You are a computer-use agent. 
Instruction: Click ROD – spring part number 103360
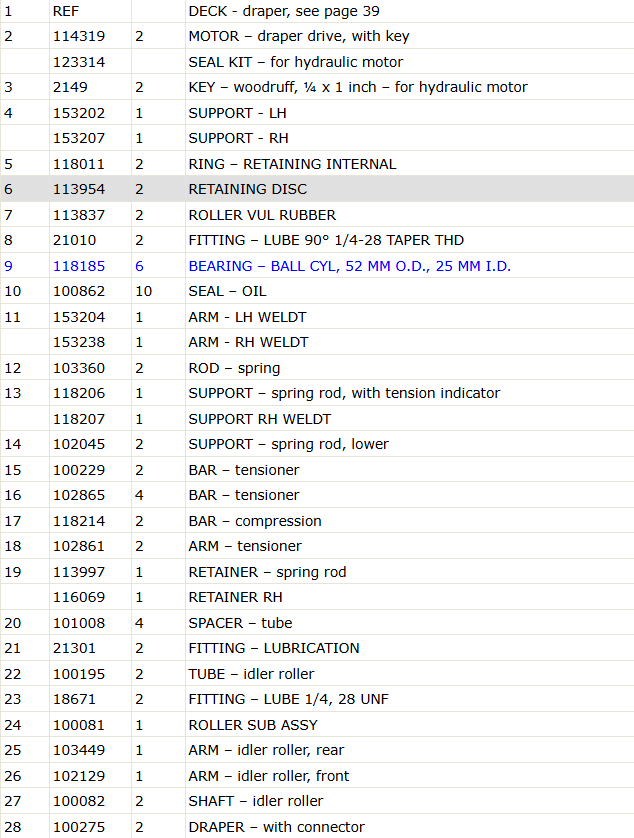point(79,368)
